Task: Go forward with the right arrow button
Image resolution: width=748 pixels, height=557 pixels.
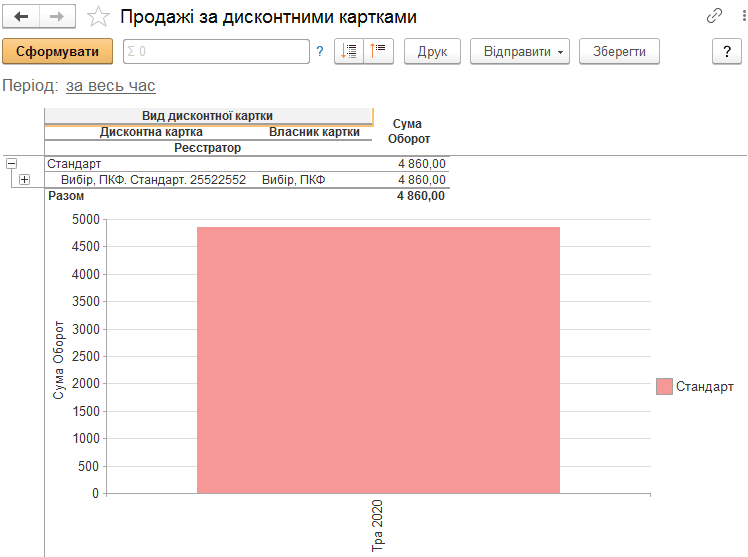Action: (57, 17)
